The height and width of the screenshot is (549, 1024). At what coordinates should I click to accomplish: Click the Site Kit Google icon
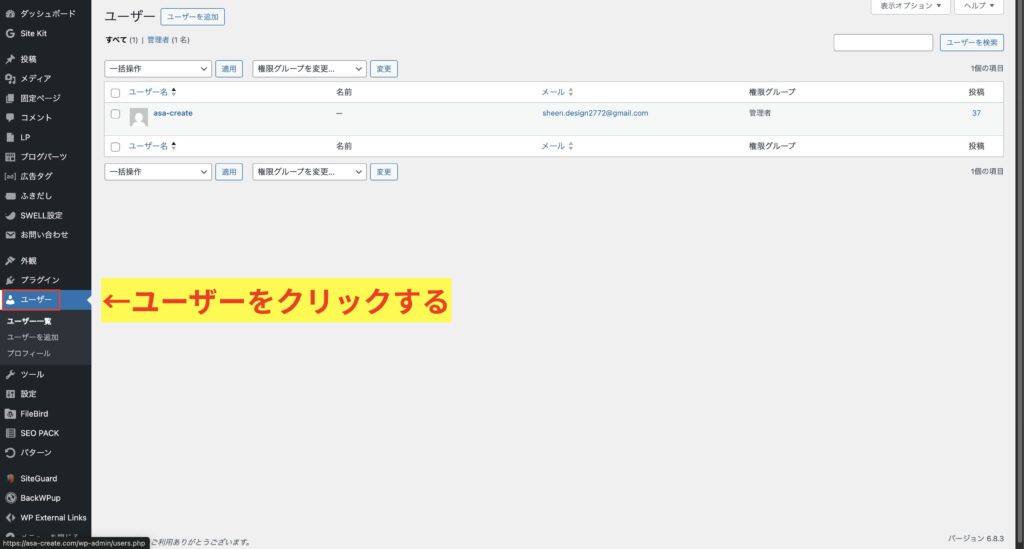click(x=10, y=33)
